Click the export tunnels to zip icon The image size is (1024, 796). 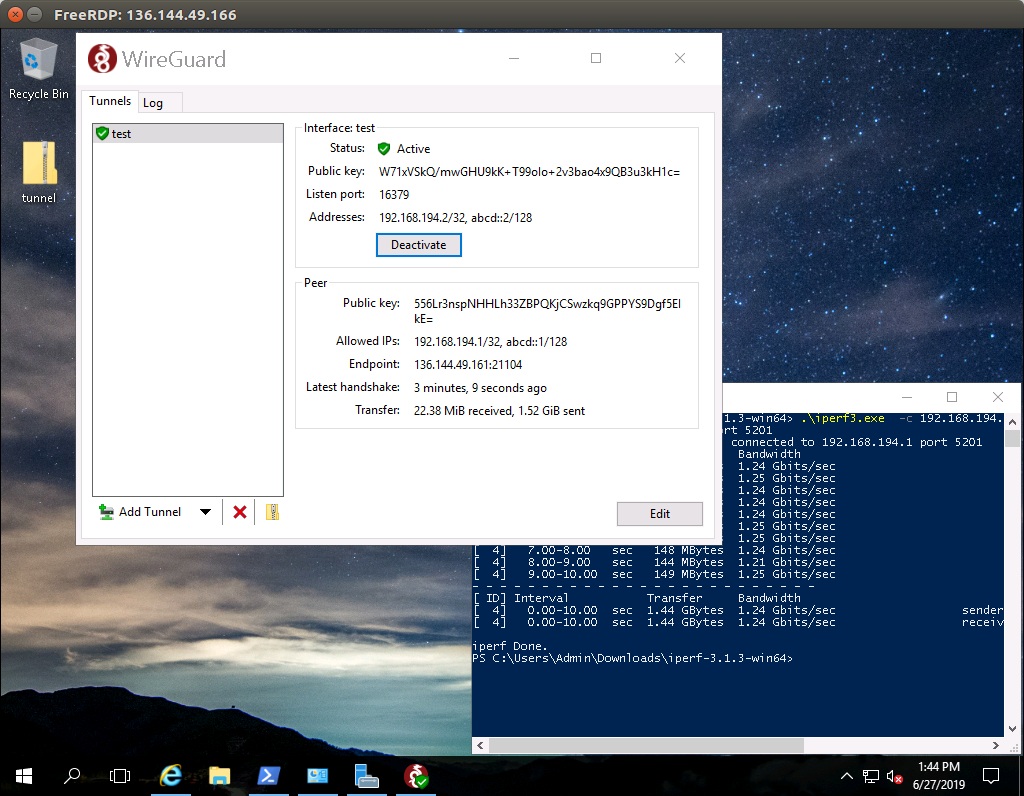point(272,512)
